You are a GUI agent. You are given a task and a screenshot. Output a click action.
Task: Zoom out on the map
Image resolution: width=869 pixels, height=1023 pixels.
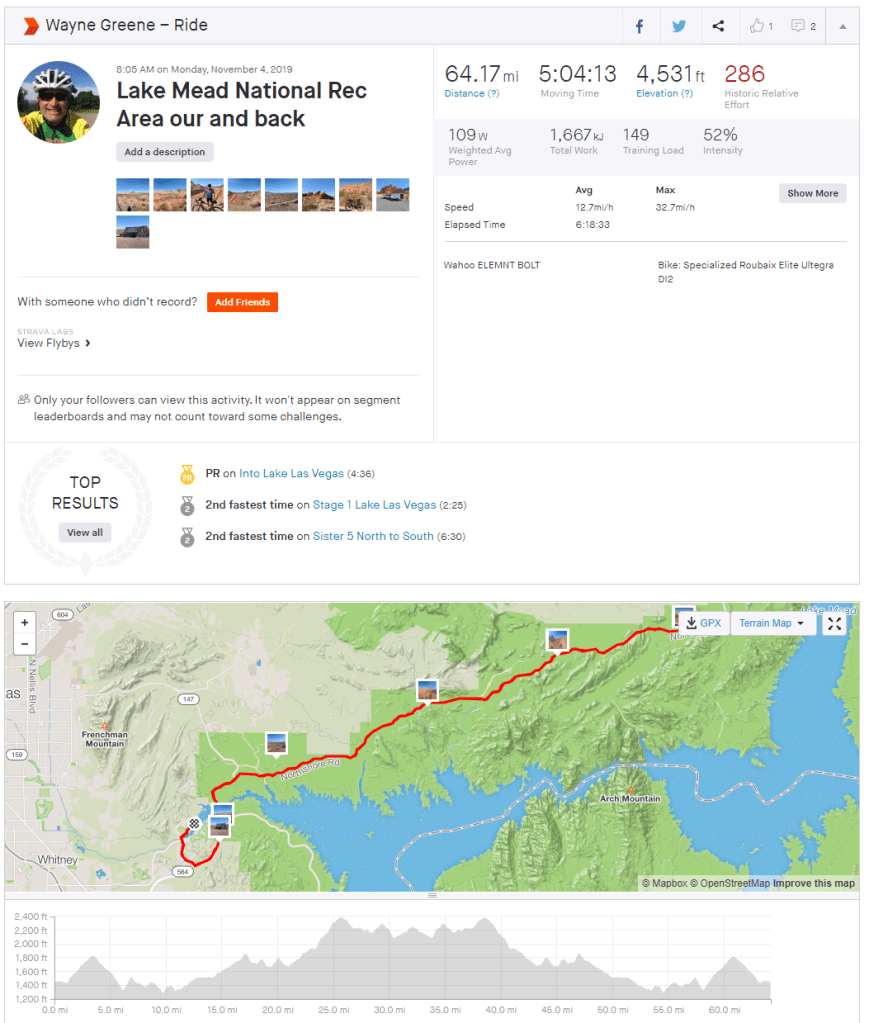click(25, 645)
